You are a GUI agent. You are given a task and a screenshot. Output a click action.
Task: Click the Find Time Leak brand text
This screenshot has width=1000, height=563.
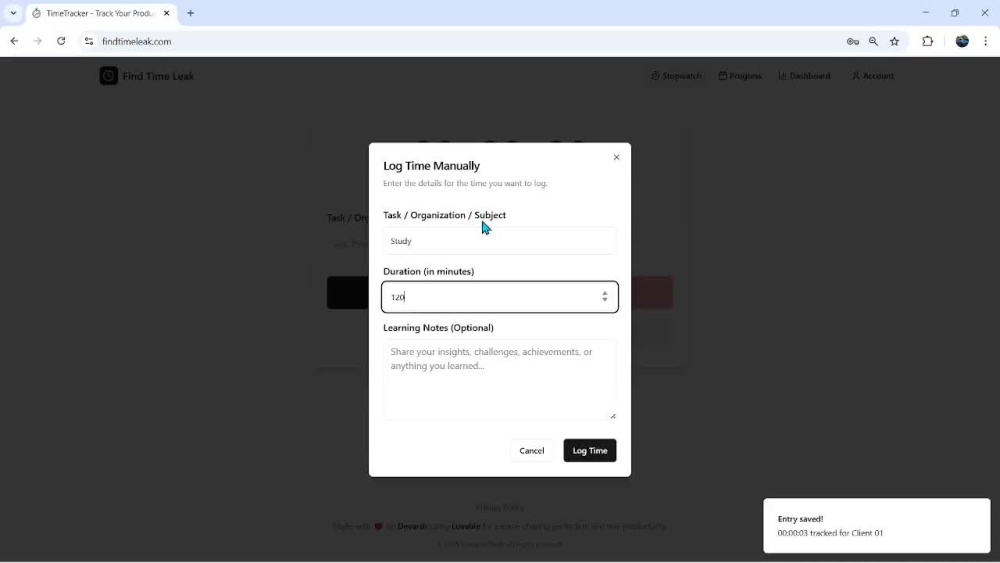[158, 76]
